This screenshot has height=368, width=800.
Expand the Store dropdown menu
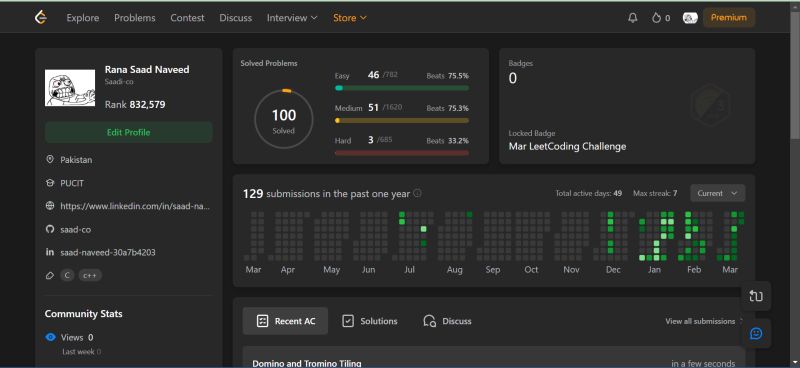[x=350, y=18]
